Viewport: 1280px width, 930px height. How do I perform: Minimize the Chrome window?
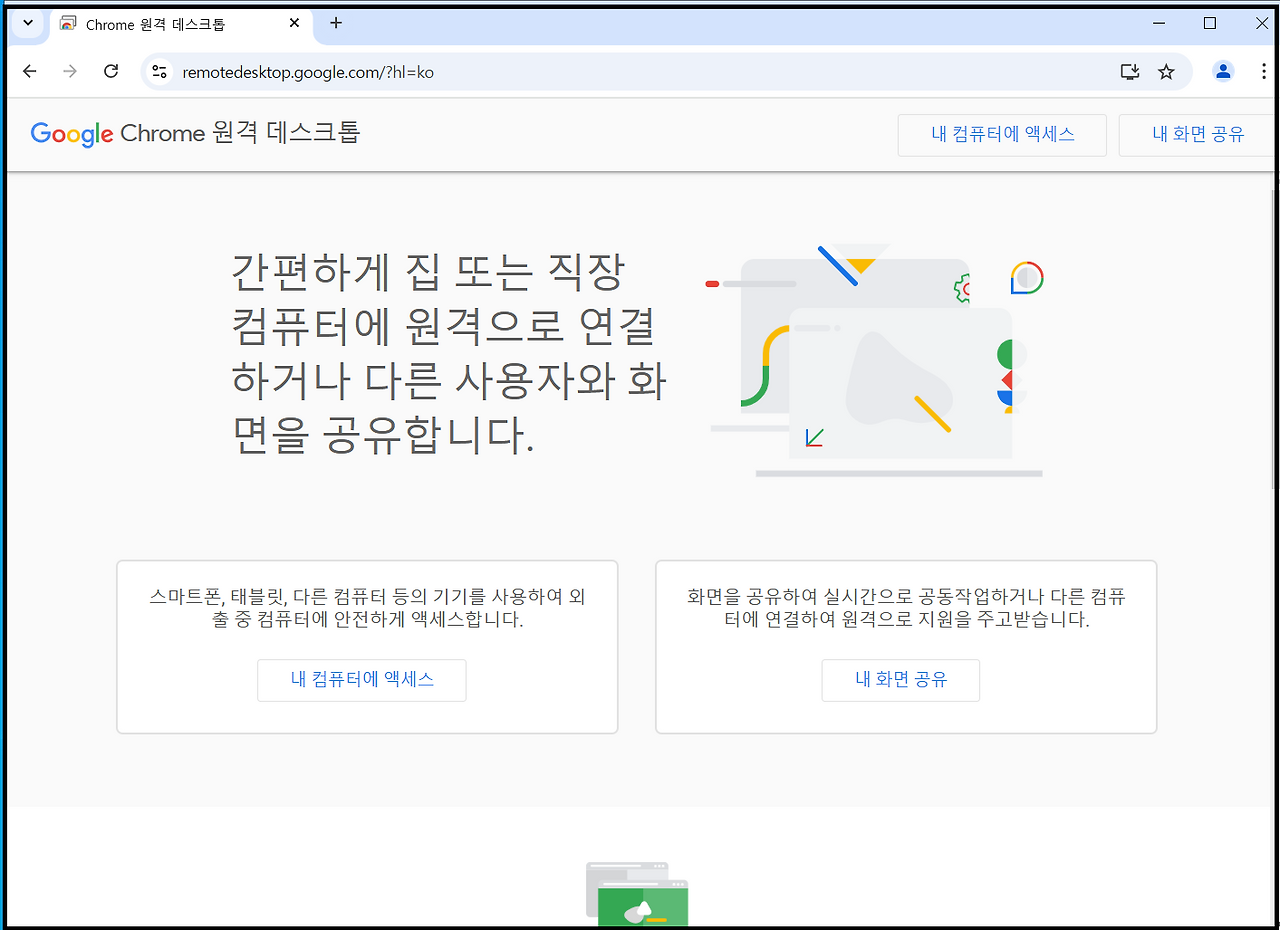pyautogui.click(x=1159, y=23)
